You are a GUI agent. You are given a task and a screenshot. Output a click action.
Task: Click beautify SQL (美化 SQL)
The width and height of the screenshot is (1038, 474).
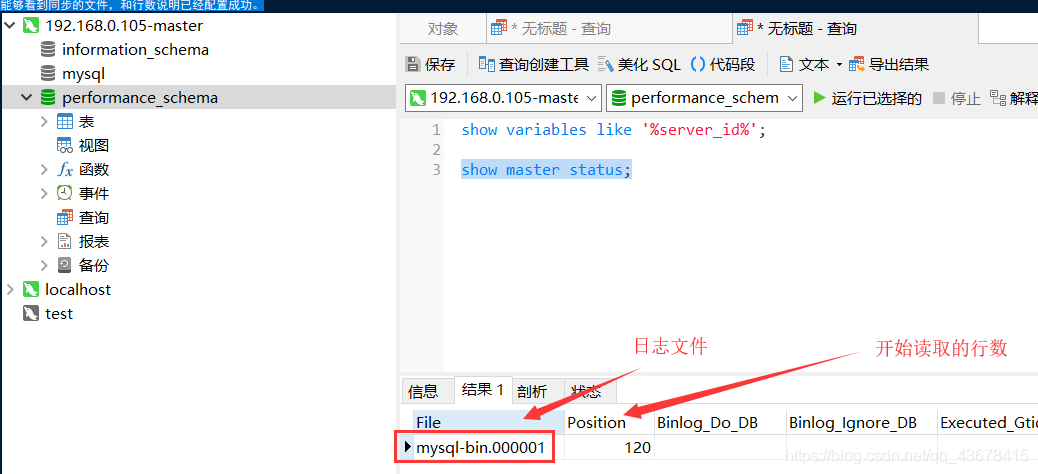coord(639,64)
